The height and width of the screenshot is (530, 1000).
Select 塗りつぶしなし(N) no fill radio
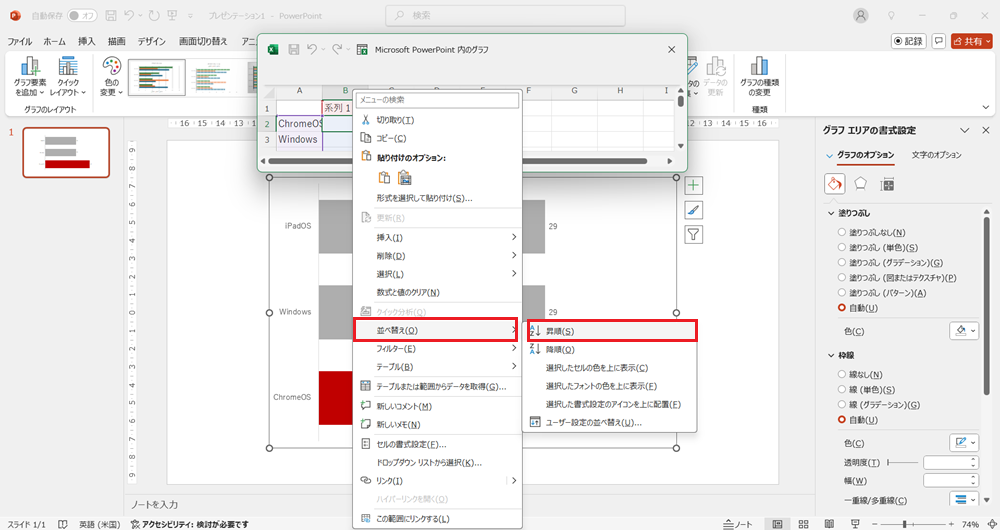point(842,233)
